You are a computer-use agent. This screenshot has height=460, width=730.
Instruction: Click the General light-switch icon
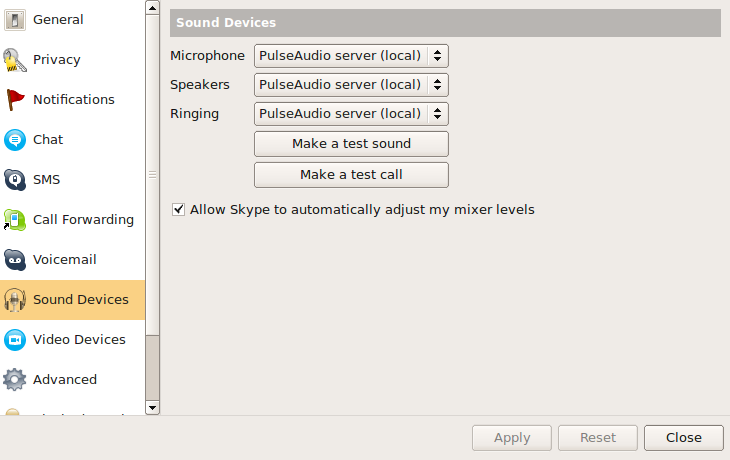15,20
